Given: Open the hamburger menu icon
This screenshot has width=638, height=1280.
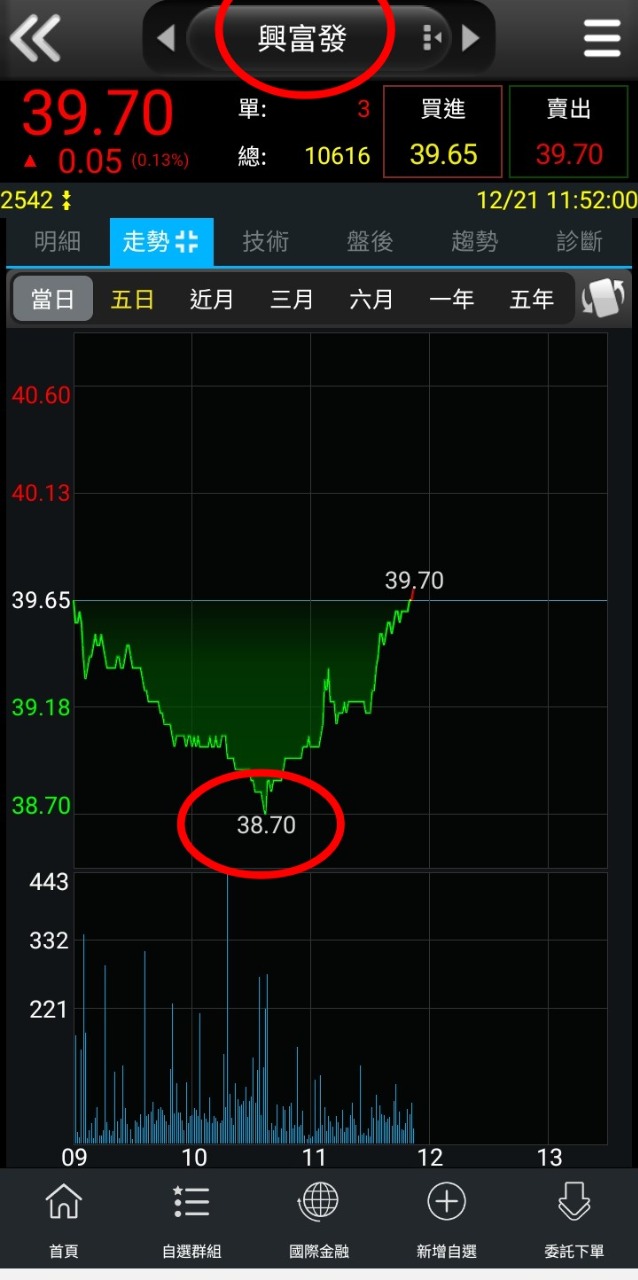Looking at the screenshot, I should [602, 39].
